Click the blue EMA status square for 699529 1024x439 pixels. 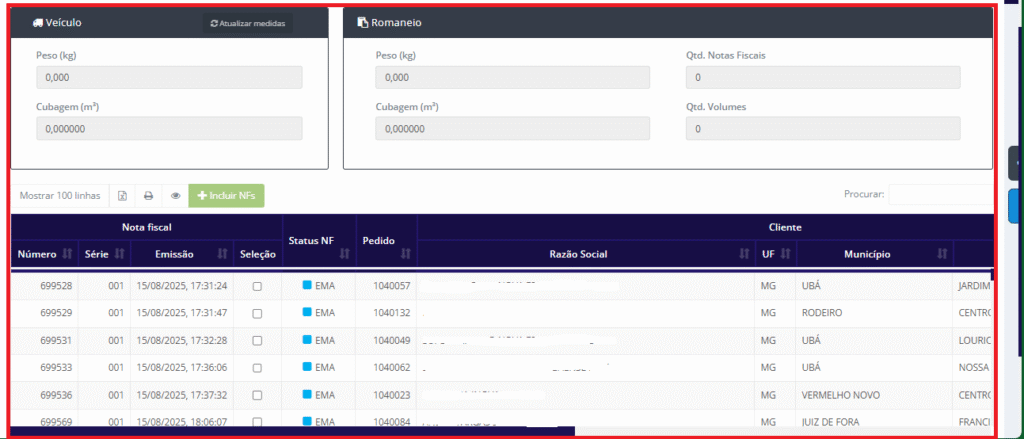point(307,313)
